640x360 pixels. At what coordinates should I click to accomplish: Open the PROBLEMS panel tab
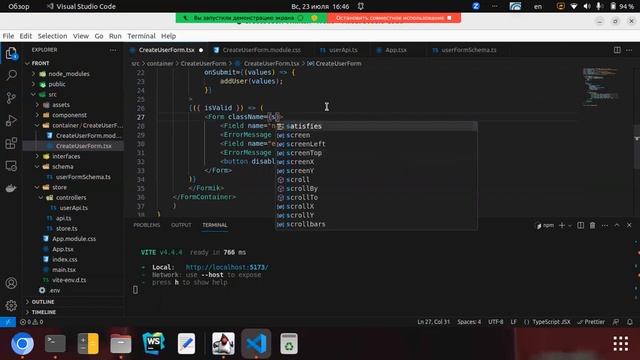point(147,225)
